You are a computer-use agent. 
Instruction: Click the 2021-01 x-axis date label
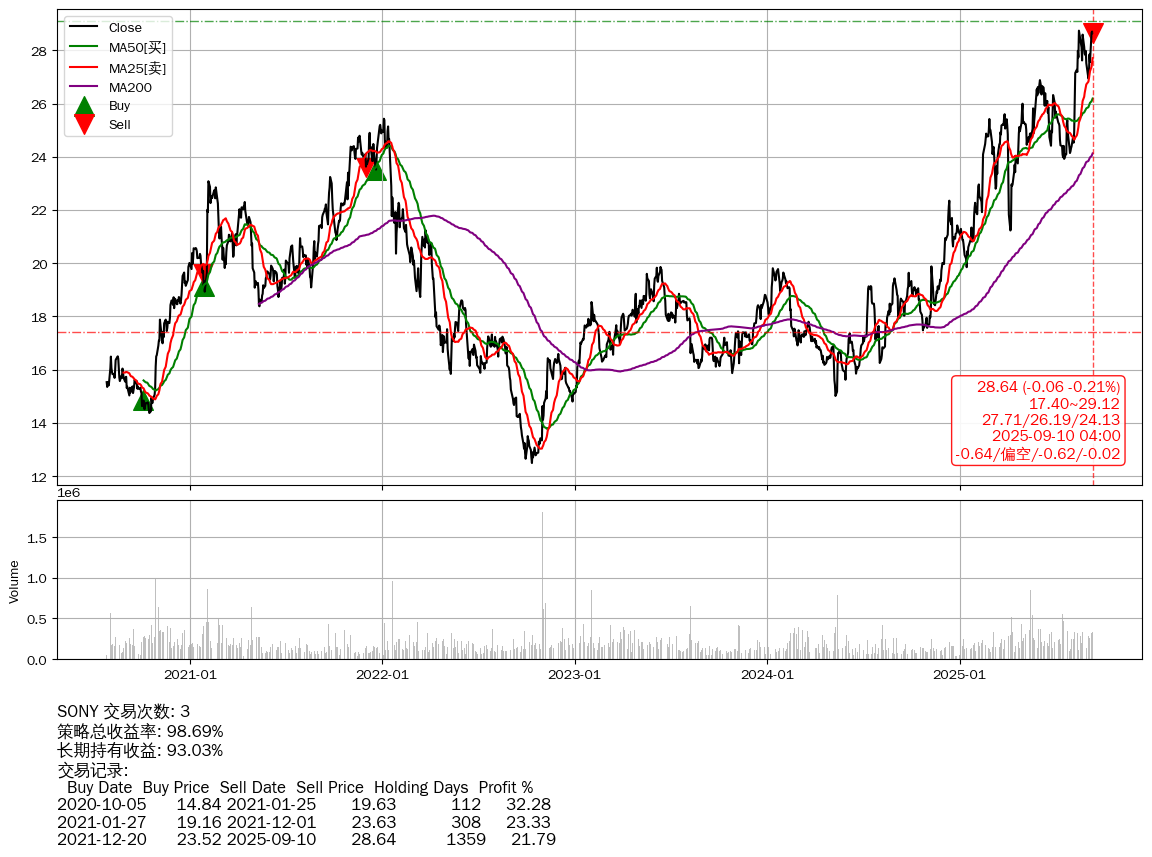[x=190, y=675]
